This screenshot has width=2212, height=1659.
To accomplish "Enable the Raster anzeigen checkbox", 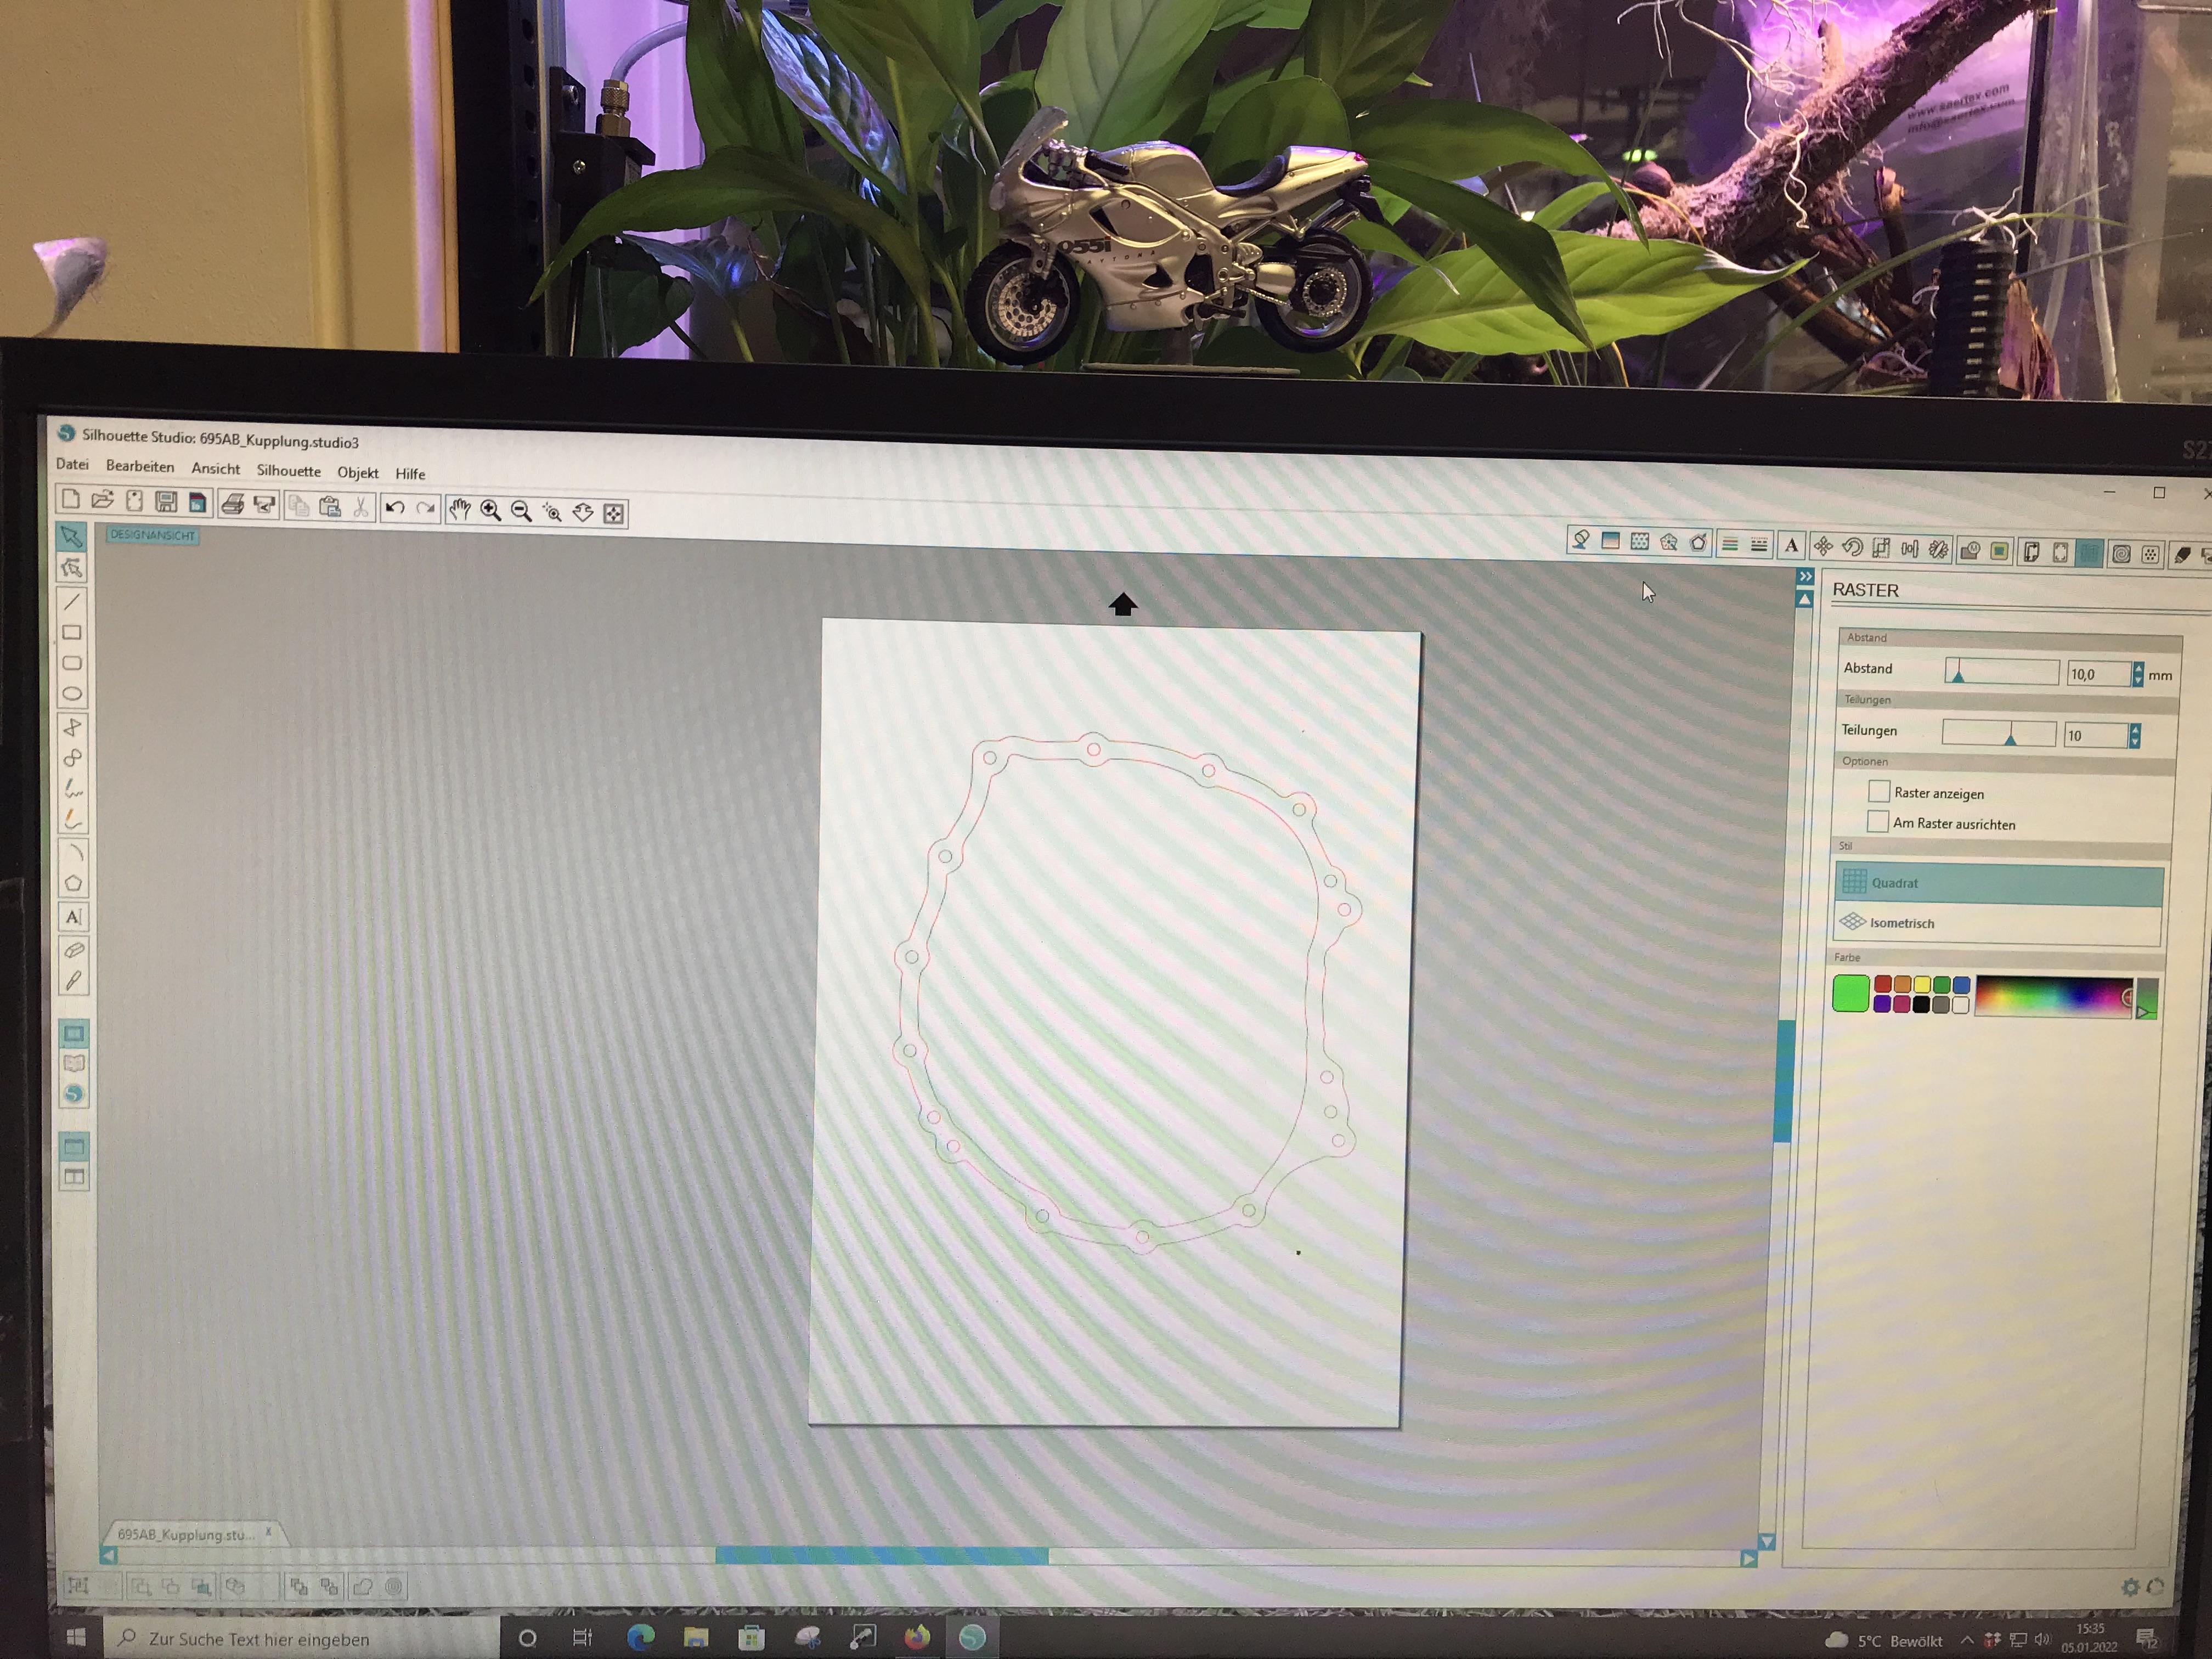I will tap(1879, 792).
